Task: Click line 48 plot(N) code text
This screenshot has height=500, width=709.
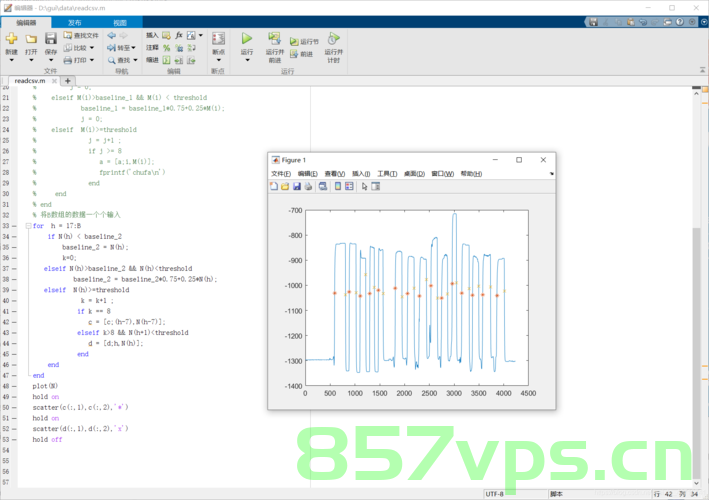Action: tap(45, 386)
